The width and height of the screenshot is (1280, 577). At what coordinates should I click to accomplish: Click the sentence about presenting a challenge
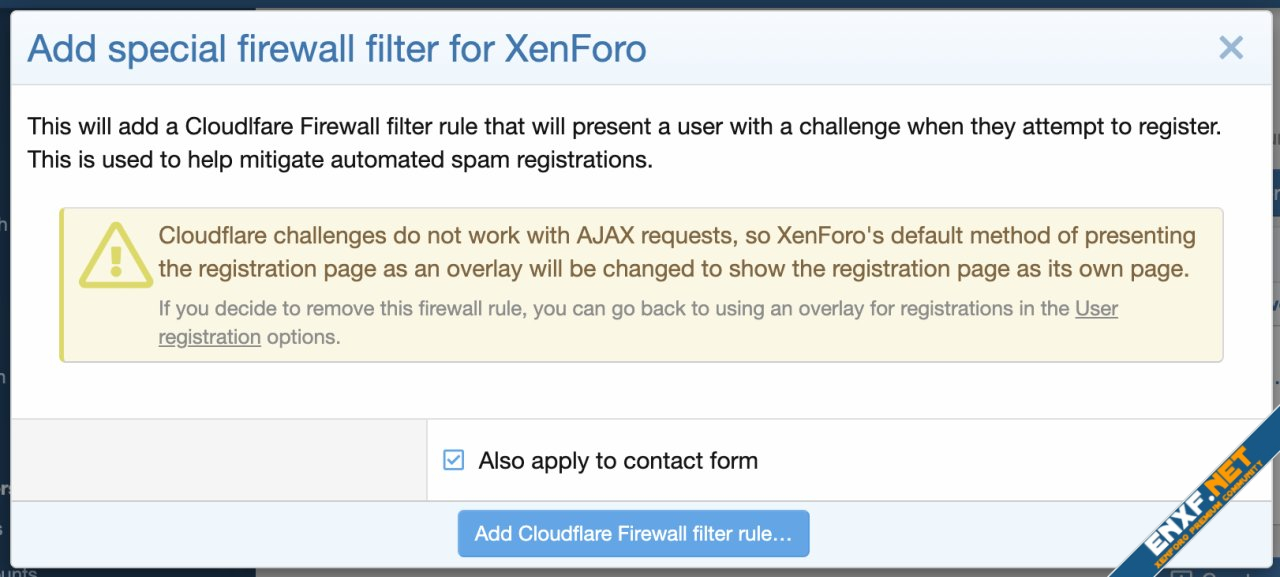click(624, 128)
